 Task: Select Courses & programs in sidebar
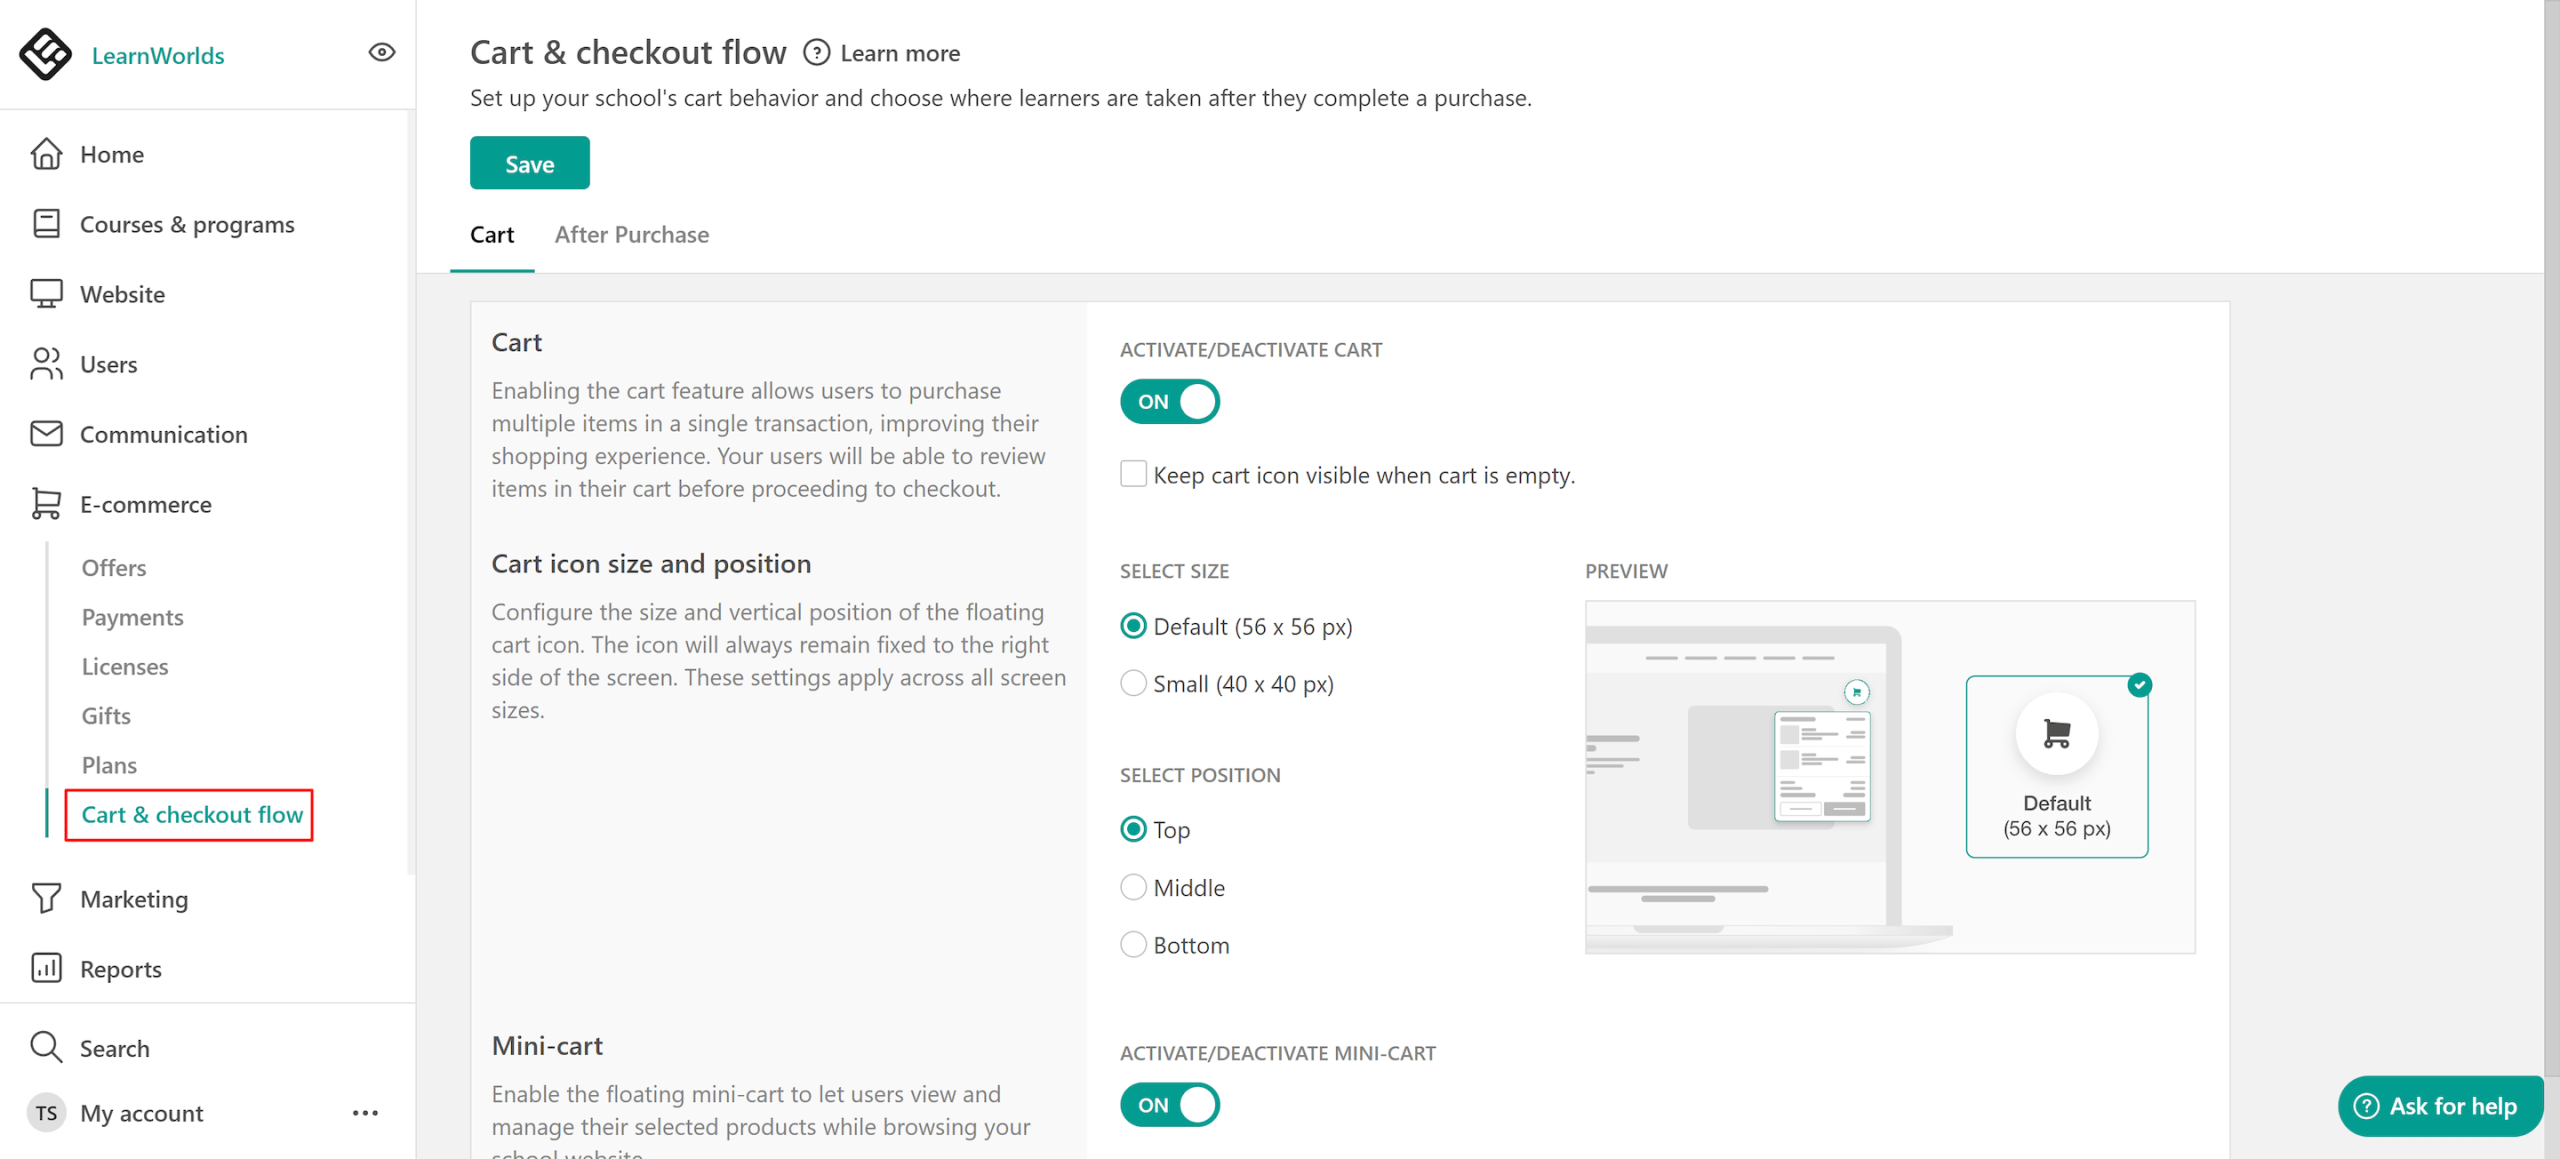click(x=187, y=224)
